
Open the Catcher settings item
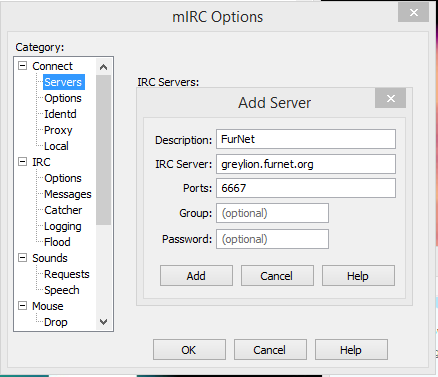point(63,210)
